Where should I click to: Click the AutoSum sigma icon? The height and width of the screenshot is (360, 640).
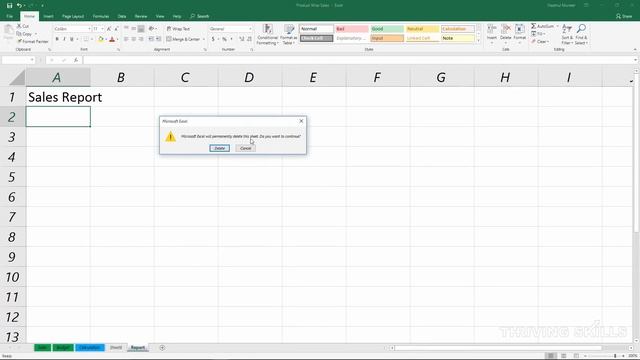(533, 26)
